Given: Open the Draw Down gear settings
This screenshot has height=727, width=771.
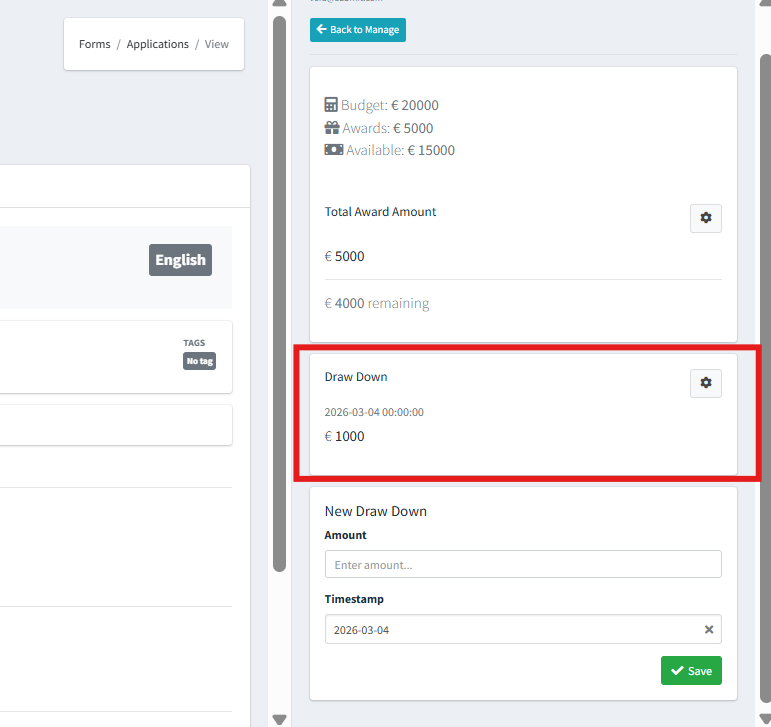Looking at the screenshot, I should pos(705,383).
